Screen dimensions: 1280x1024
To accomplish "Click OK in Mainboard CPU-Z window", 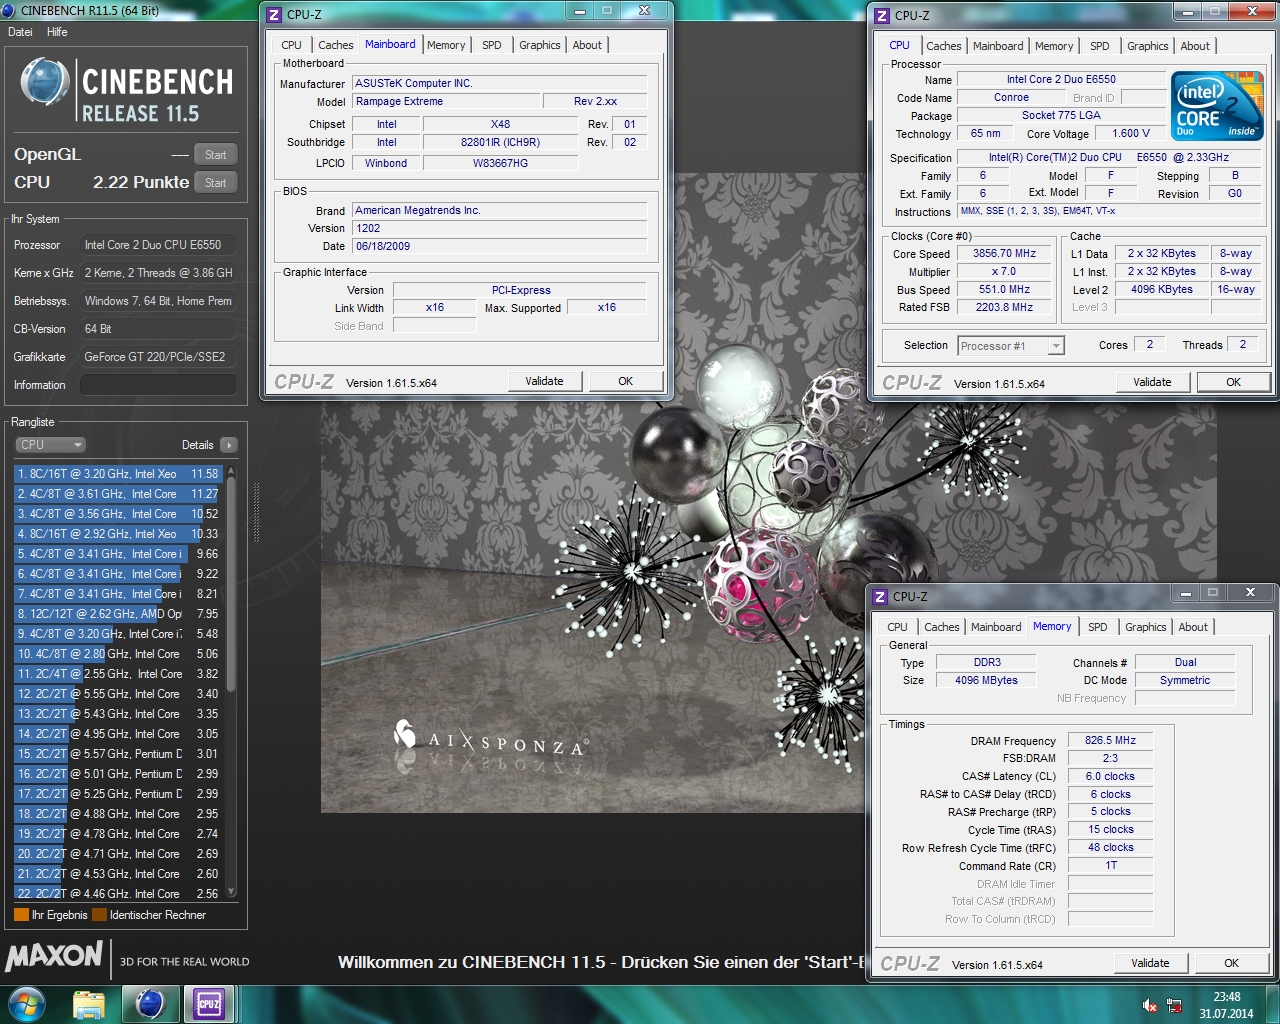I will point(625,381).
